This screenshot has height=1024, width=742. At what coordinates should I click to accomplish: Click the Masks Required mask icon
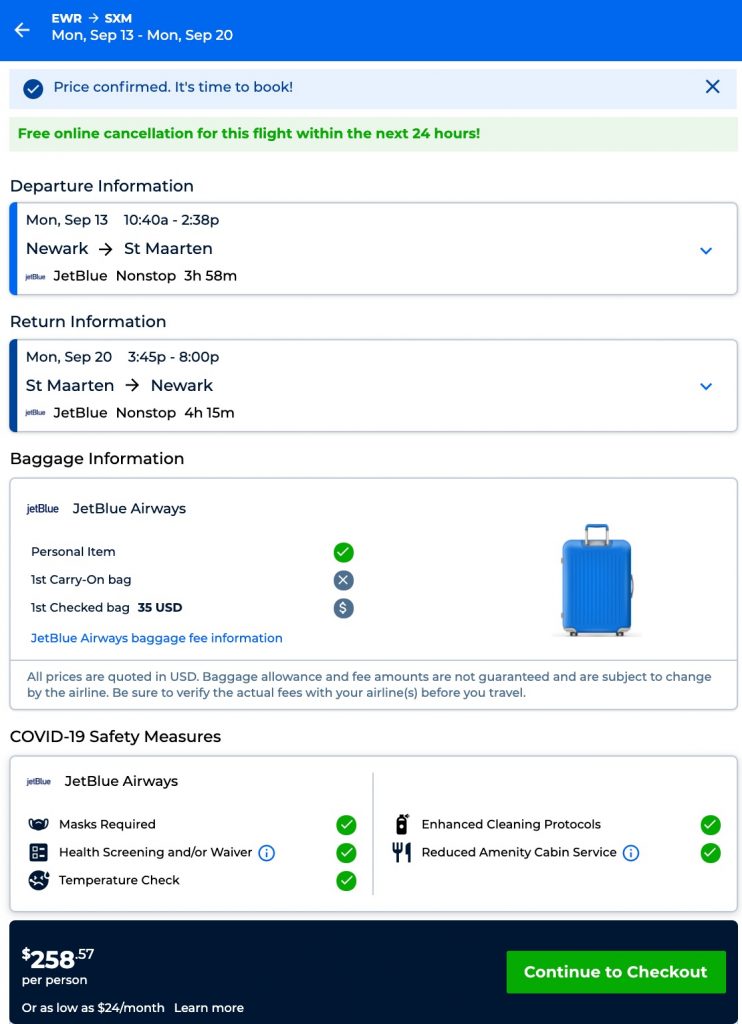pos(39,825)
